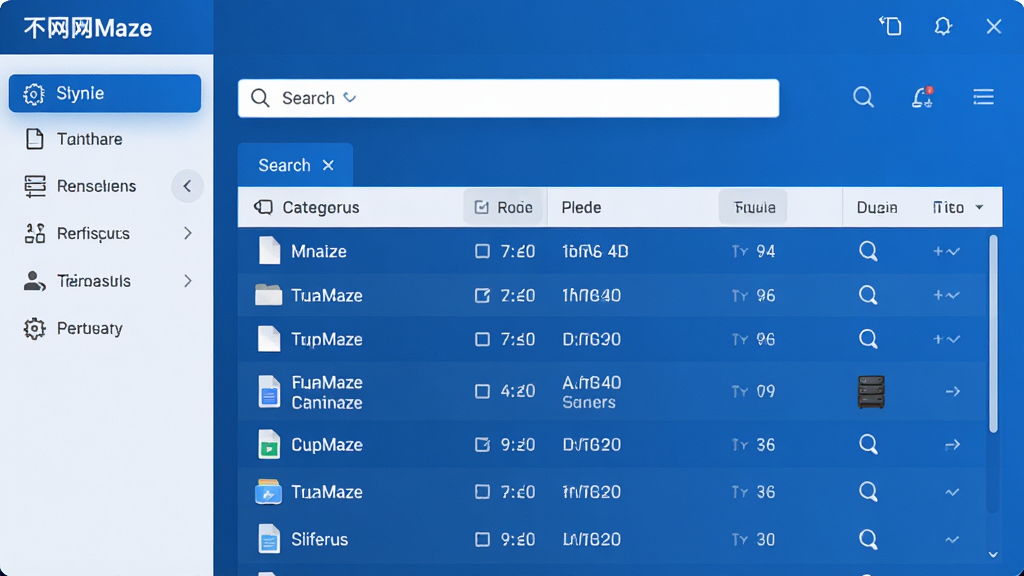Viewport: 1024px width, 576px height.
Task: Check the box in Mnaize row
Action: click(x=482, y=251)
